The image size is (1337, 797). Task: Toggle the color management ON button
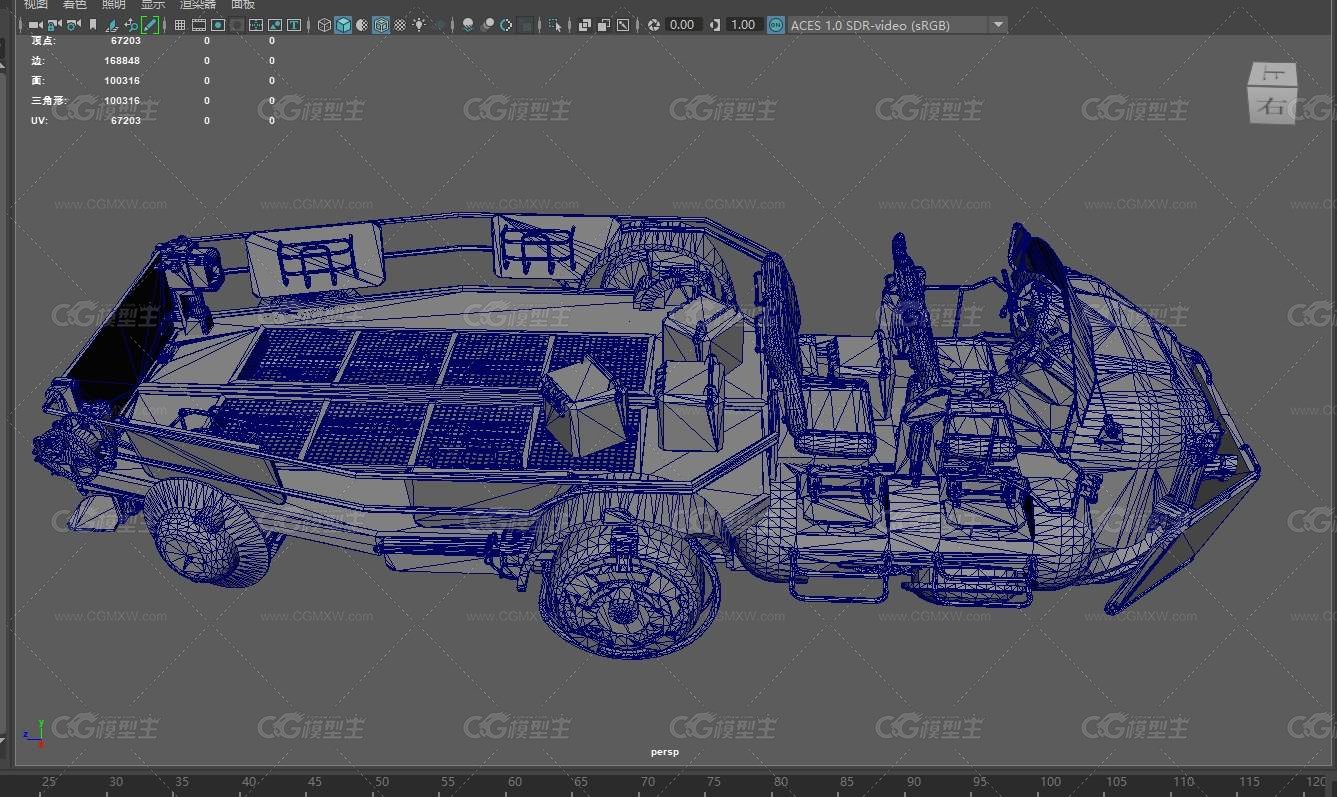pyautogui.click(x=776, y=25)
